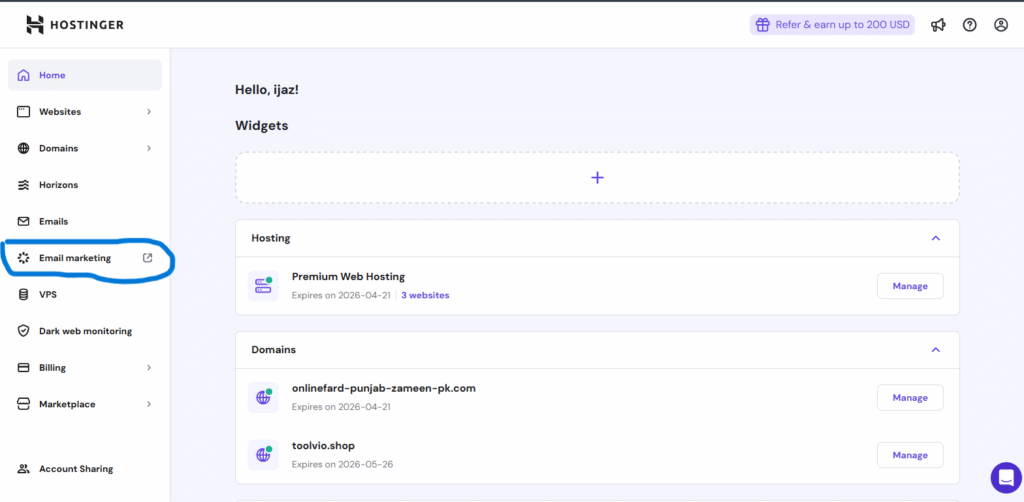Viewport: 1024px width, 502px height.
Task: Collapse the Domains section chevron
Action: click(x=936, y=350)
